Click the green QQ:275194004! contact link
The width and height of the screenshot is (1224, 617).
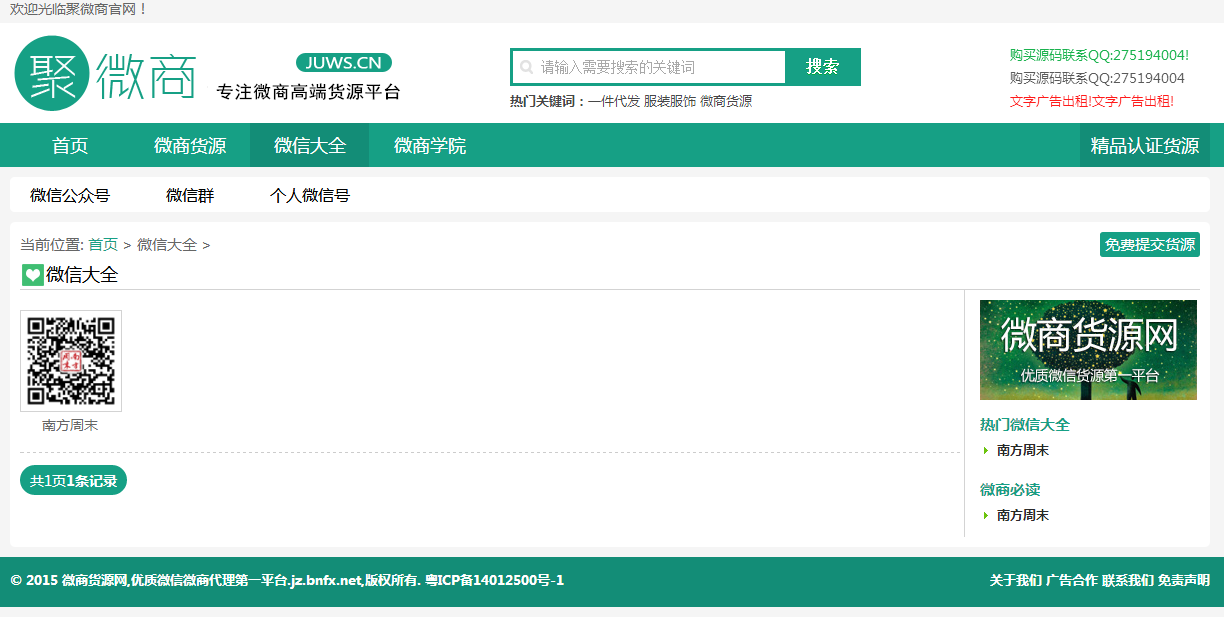coord(1099,55)
